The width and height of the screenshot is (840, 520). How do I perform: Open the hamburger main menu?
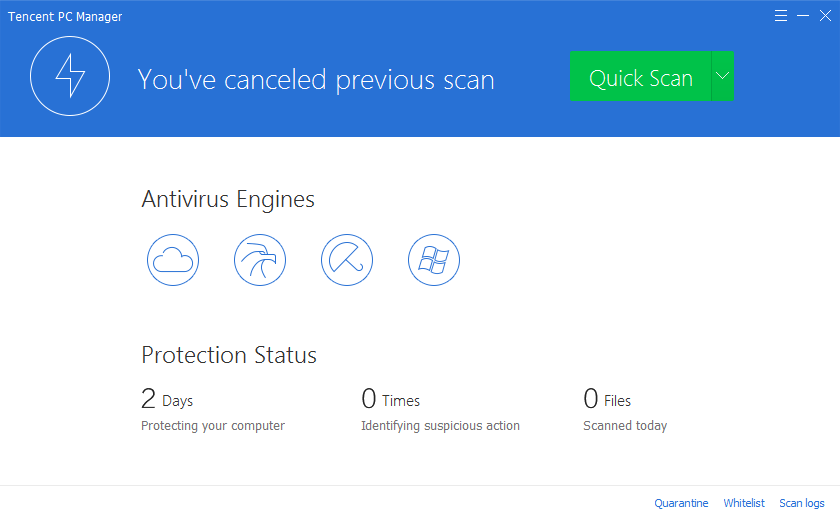point(781,16)
